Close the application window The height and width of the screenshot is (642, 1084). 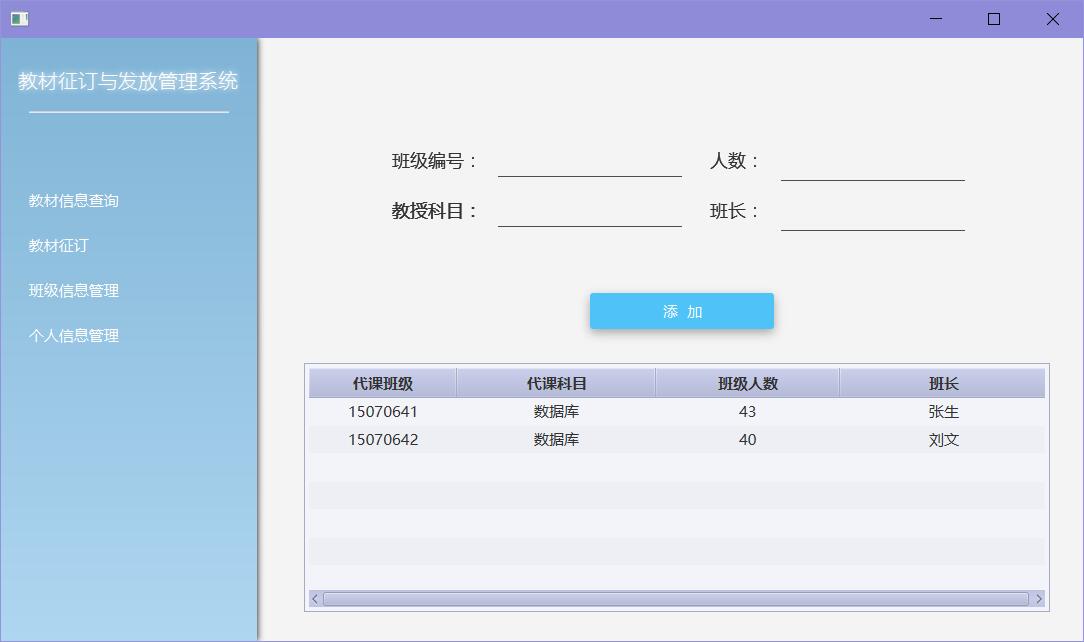[1053, 19]
